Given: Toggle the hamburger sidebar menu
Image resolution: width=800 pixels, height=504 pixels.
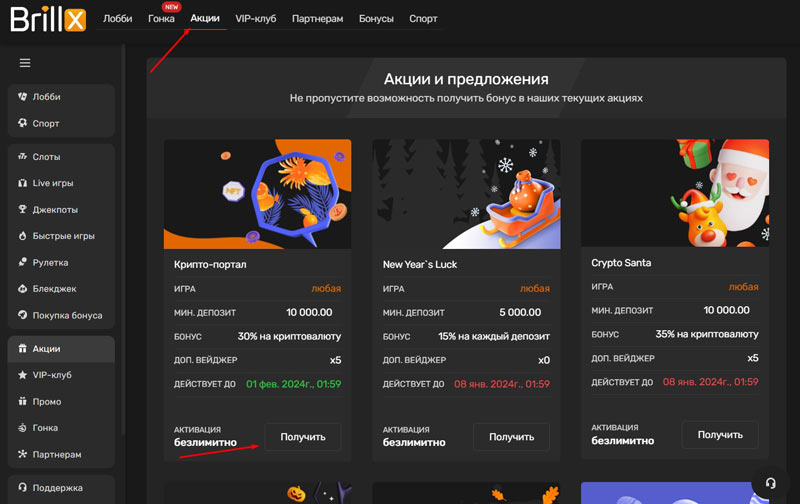Looking at the screenshot, I should pos(25,63).
